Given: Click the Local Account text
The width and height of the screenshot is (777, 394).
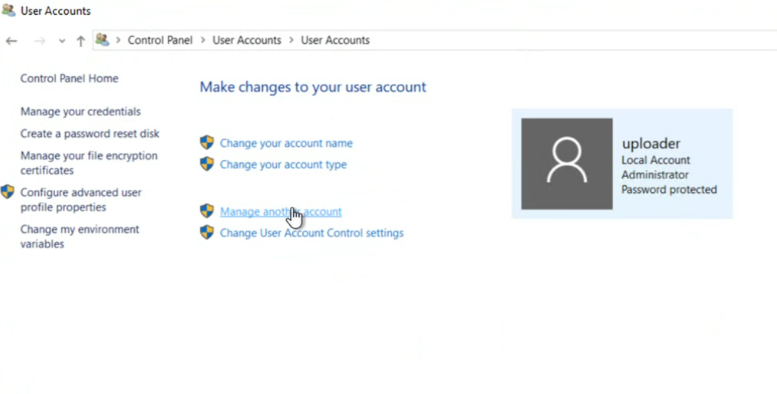Looking at the screenshot, I should coord(656,160).
